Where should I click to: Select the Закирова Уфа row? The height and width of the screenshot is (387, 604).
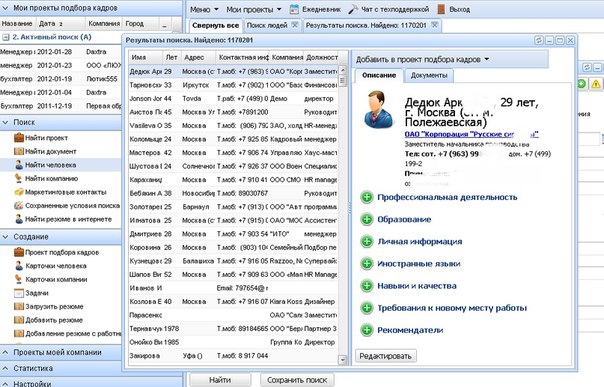coord(233,356)
